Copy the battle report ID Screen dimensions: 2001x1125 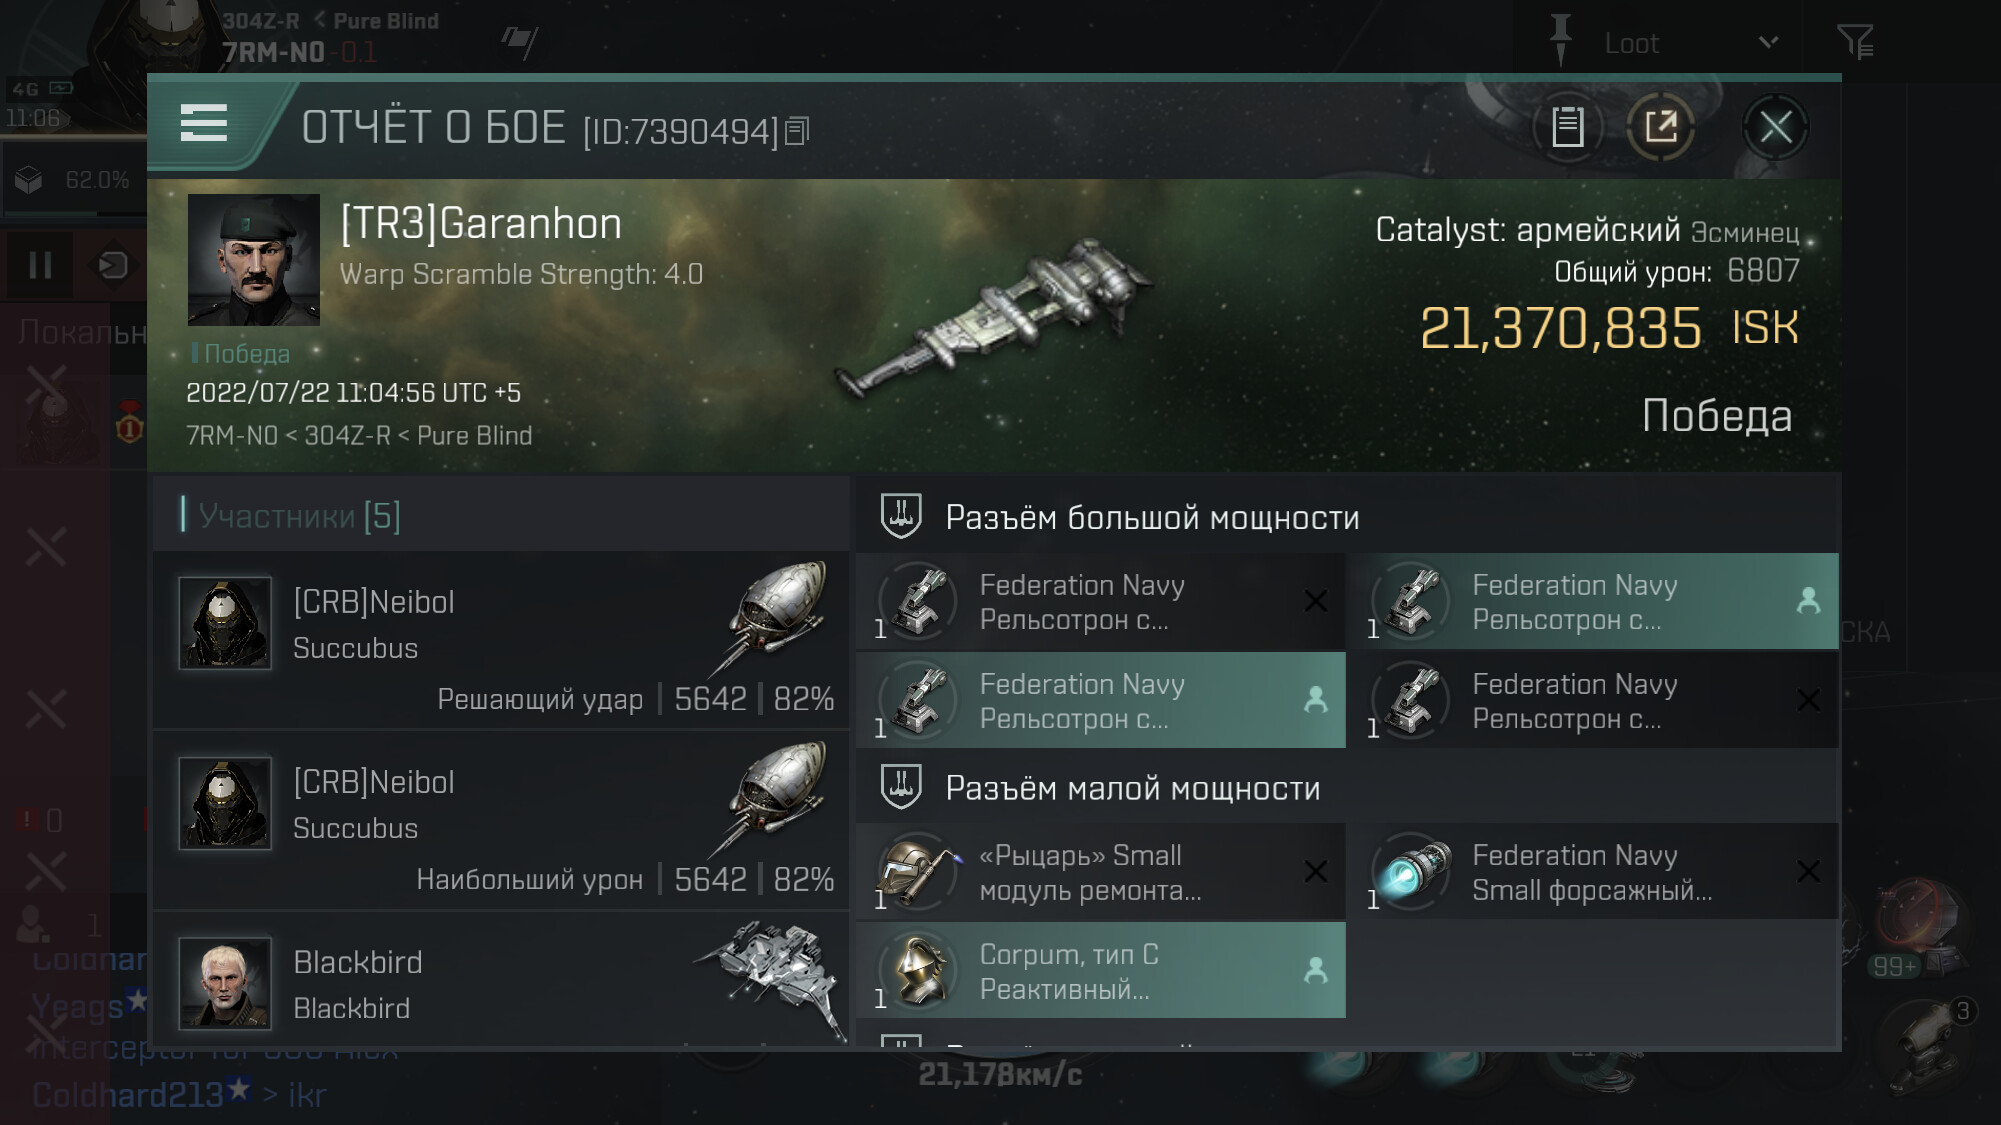coord(797,131)
